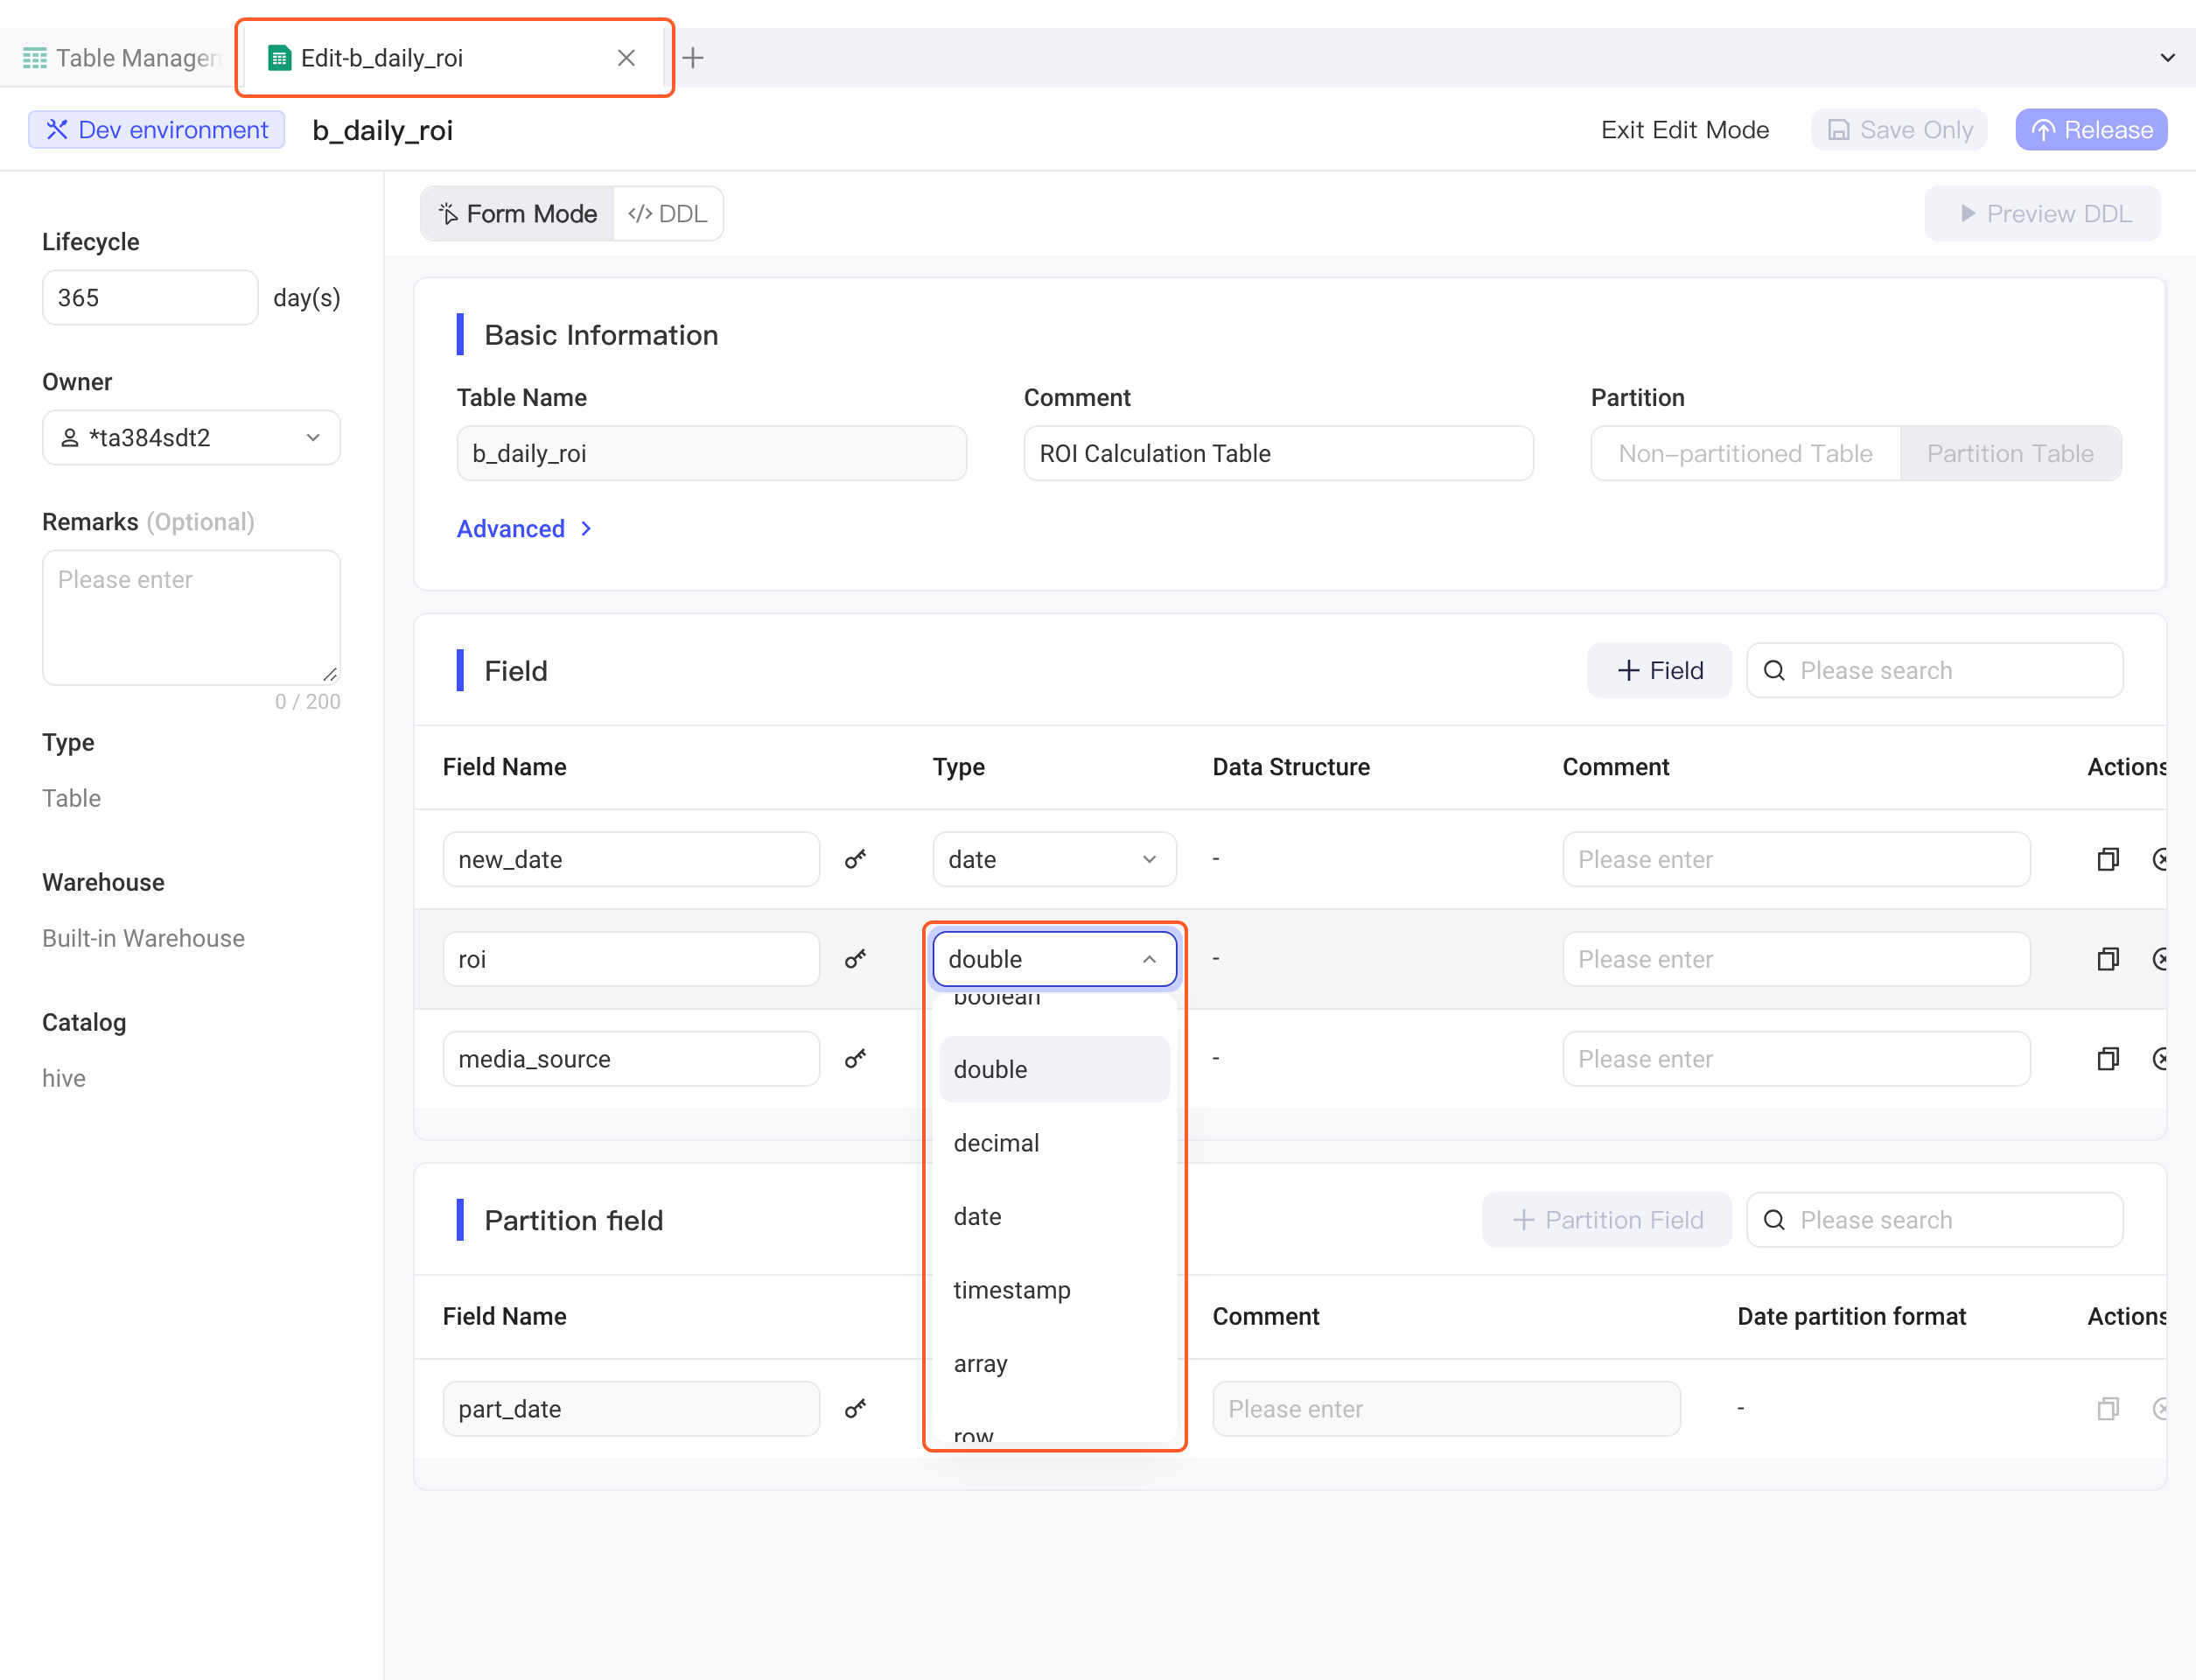Copy the roi field row

coord(2108,959)
